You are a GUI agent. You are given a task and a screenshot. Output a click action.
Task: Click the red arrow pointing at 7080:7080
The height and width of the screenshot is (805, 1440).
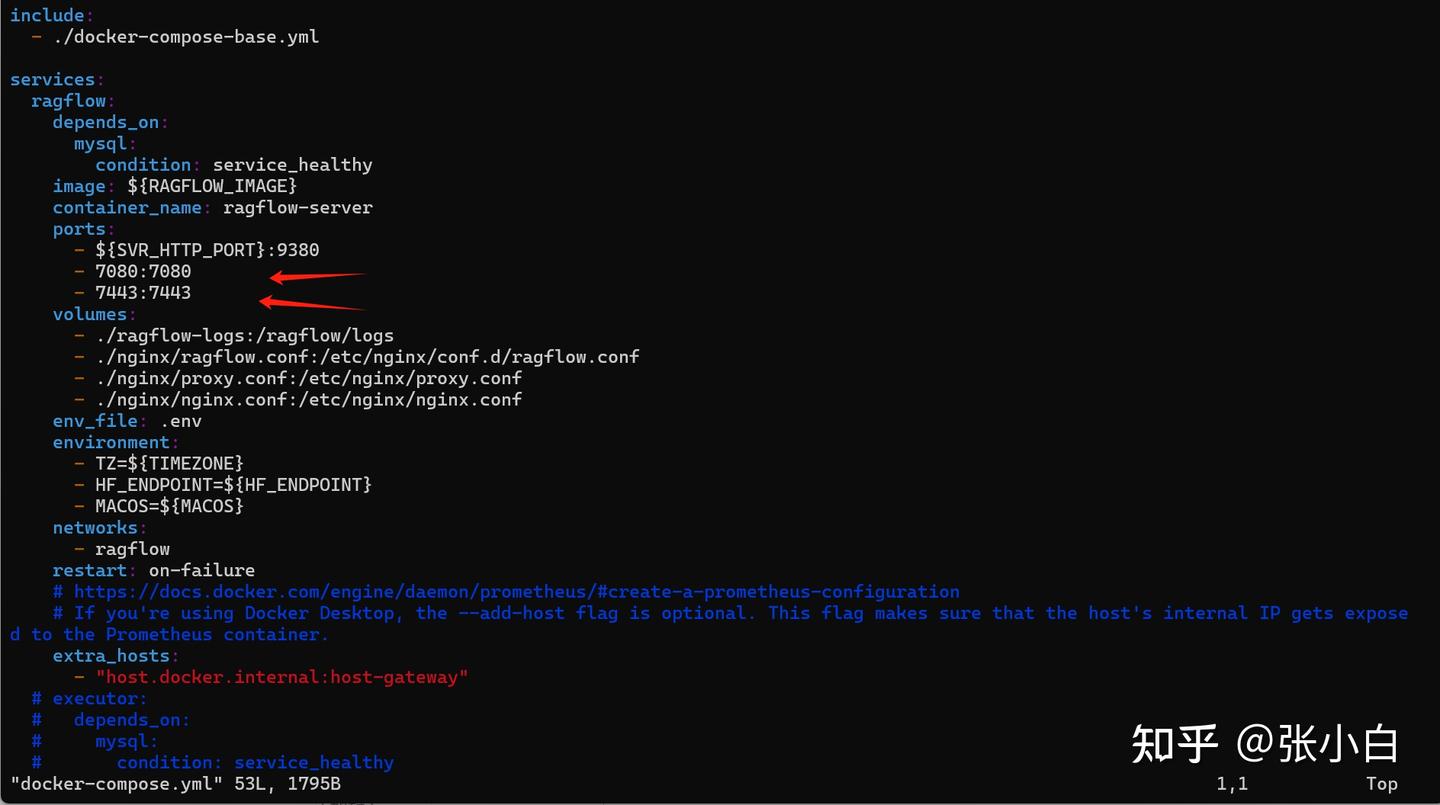tap(318, 276)
